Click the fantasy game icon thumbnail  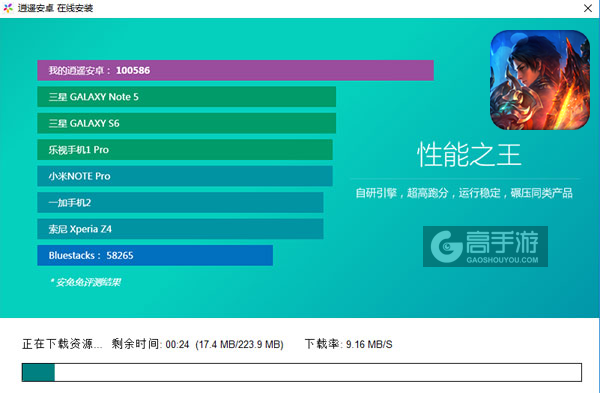pyautogui.click(x=540, y=80)
